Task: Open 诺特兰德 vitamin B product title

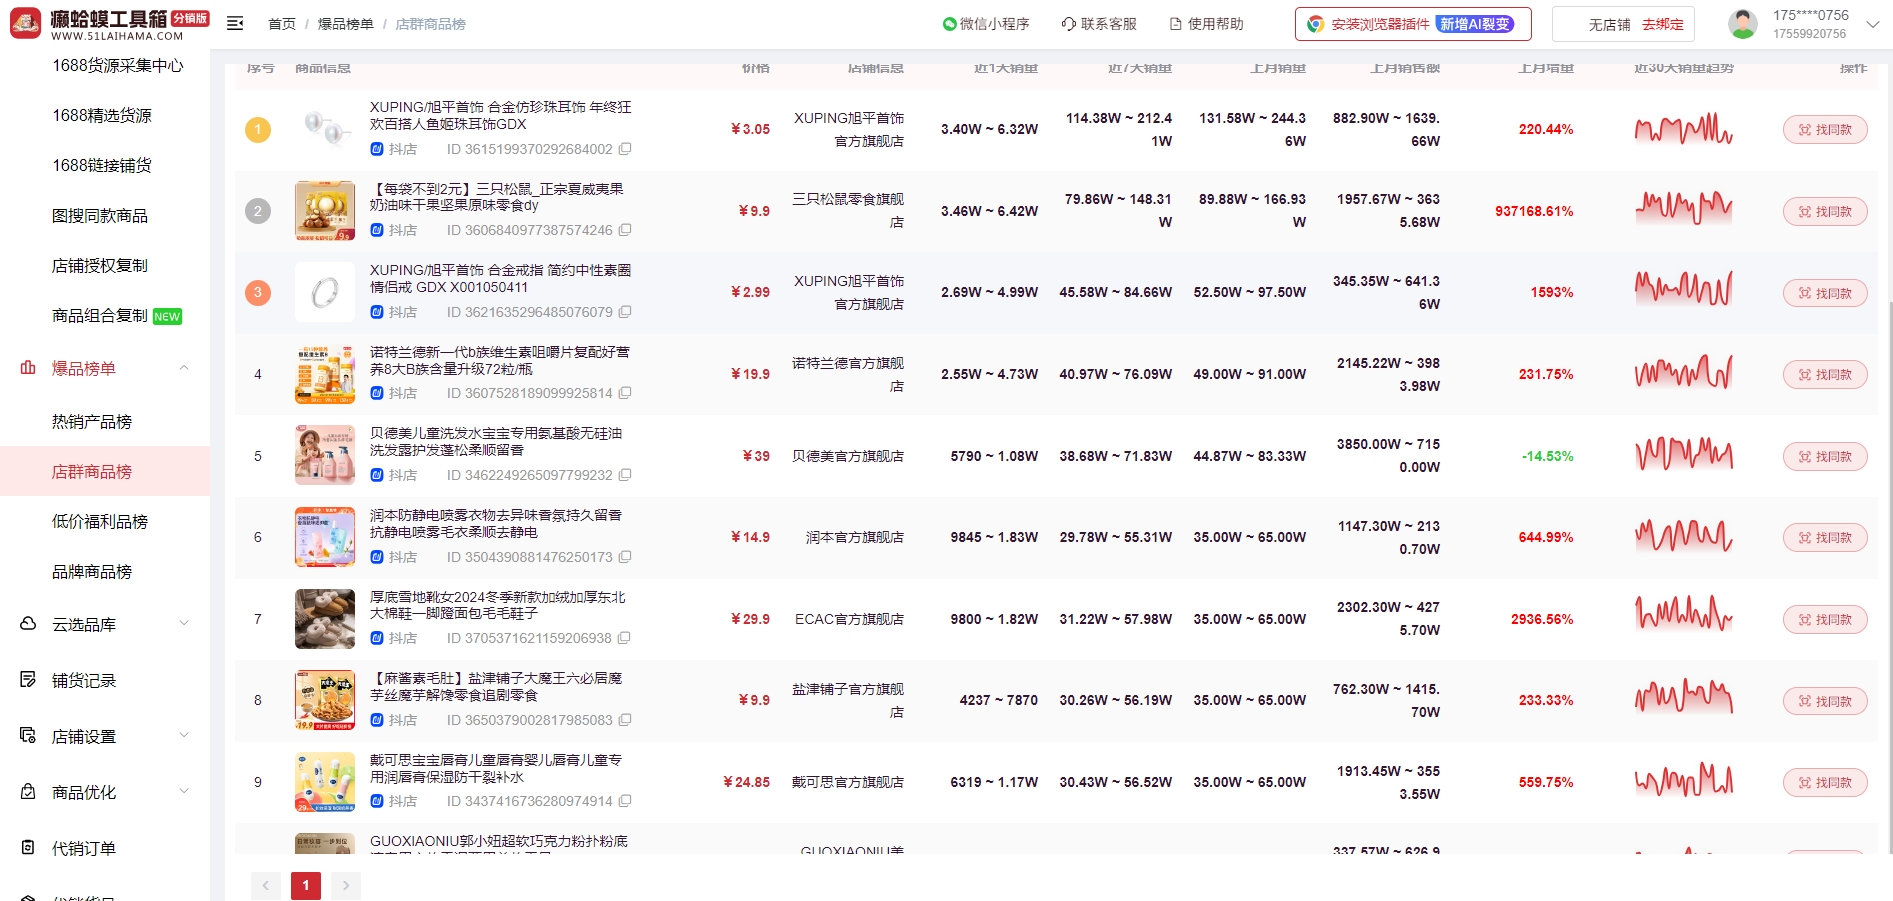Action: [500, 360]
